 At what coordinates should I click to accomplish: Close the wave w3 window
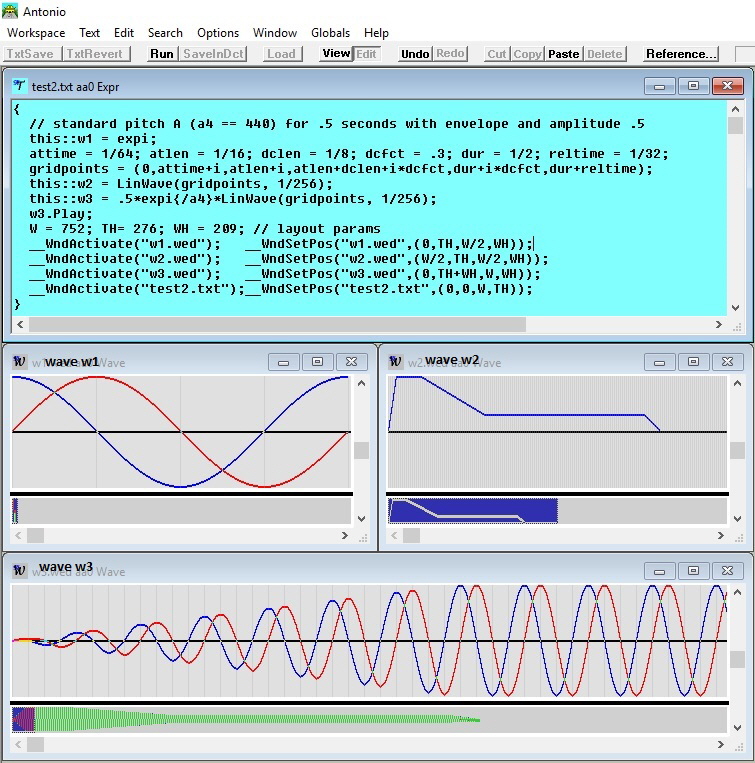[x=724, y=570]
